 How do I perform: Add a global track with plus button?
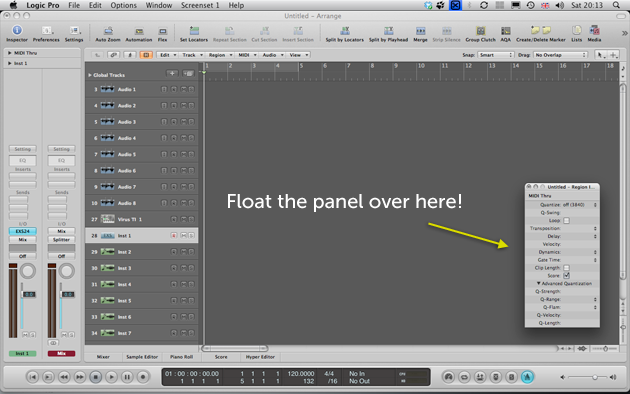(x=172, y=73)
